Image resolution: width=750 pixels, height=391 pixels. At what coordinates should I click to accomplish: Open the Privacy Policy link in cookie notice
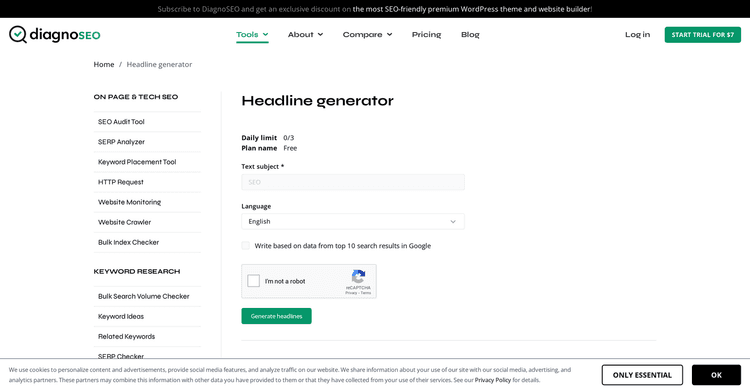(x=493, y=380)
